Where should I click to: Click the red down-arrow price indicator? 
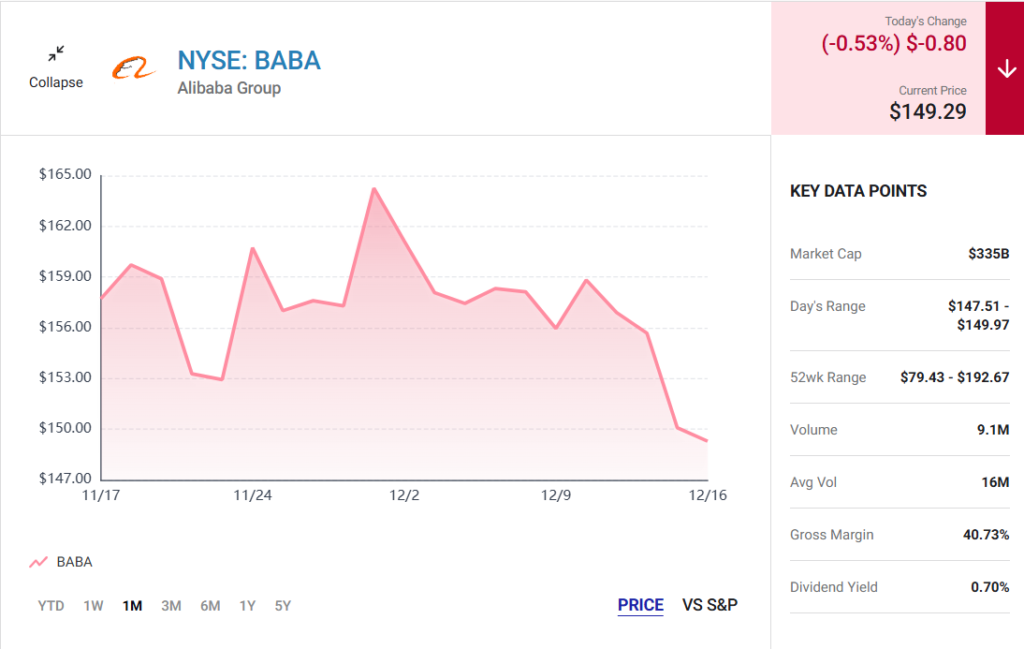coord(1004,68)
